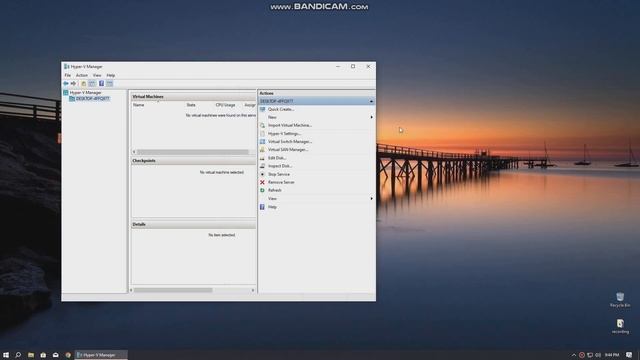Toggle the Show/Hide Action Pane toolbar icon
The width and height of the screenshot is (640, 360).
point(109,84)
